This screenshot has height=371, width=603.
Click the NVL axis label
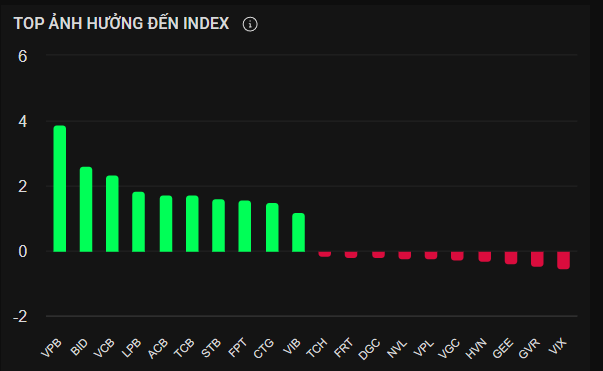[x=397, y=348]
